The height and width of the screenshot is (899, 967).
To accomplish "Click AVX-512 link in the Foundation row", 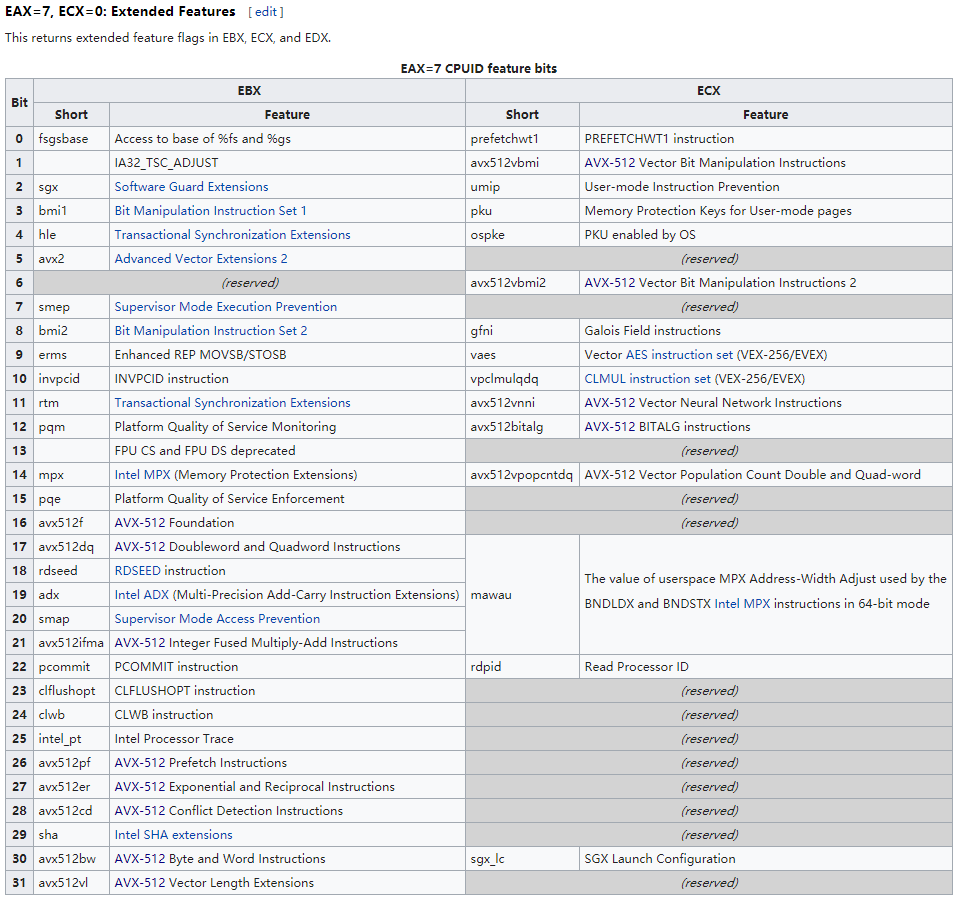I will [x=140, y=523].
